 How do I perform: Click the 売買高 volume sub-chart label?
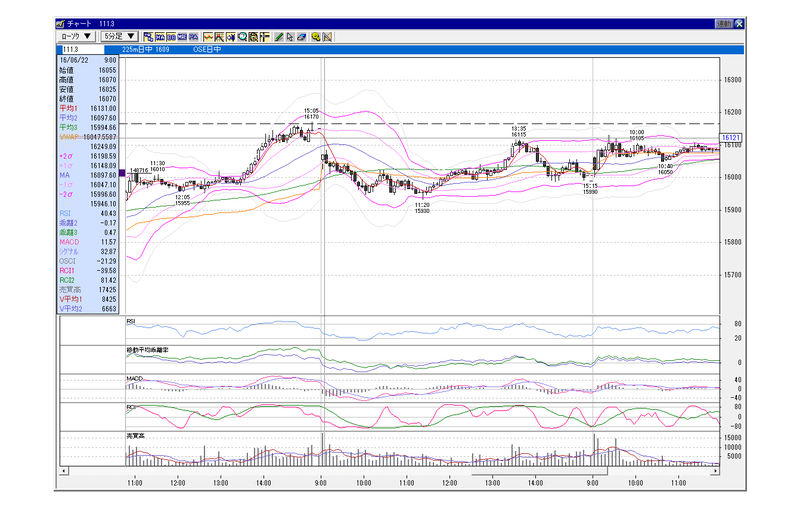(x=136, y=436)
